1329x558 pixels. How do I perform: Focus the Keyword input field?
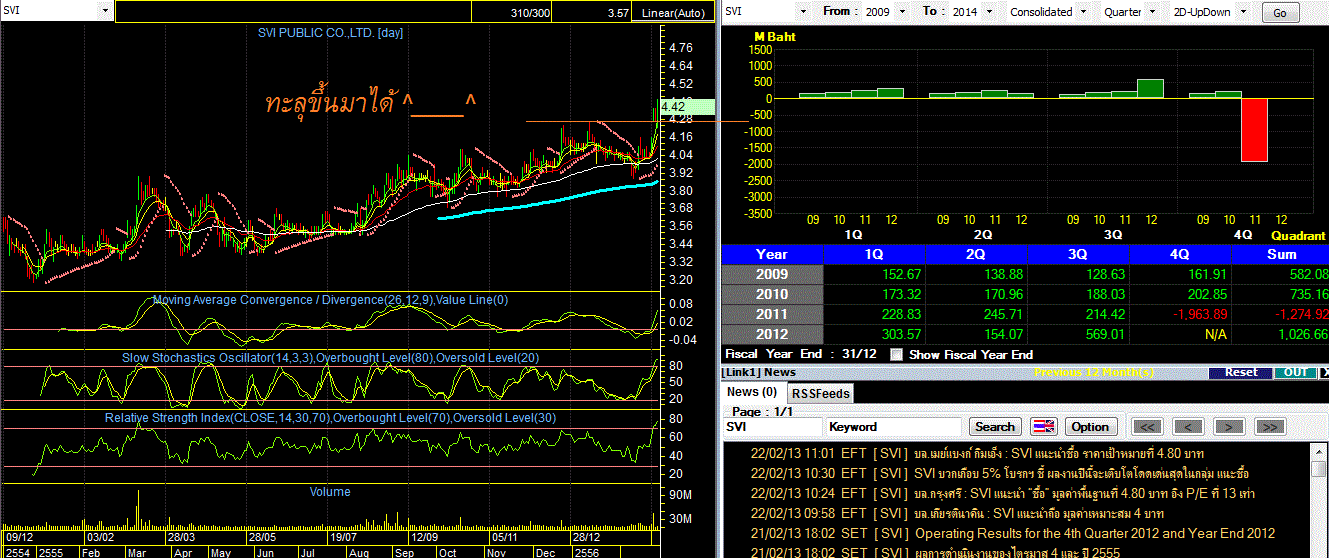pos(893,426)
